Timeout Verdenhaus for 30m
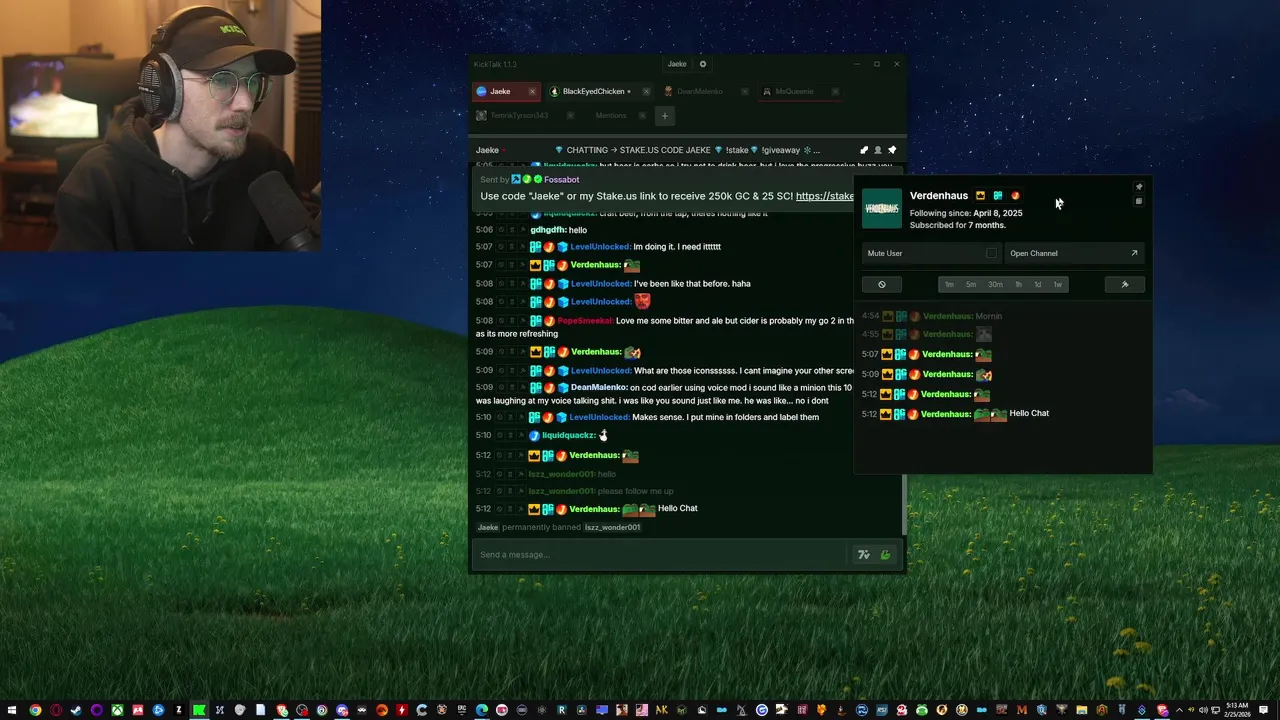This screenshot has width=1280, height=720. pyautogui.click(x=995, y=284)
